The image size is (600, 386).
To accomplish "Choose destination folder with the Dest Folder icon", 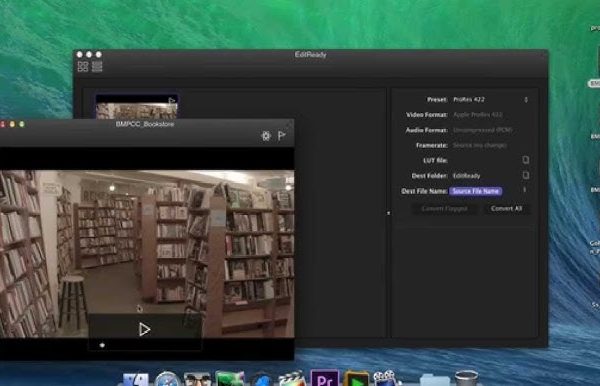I will pos(526,175).
